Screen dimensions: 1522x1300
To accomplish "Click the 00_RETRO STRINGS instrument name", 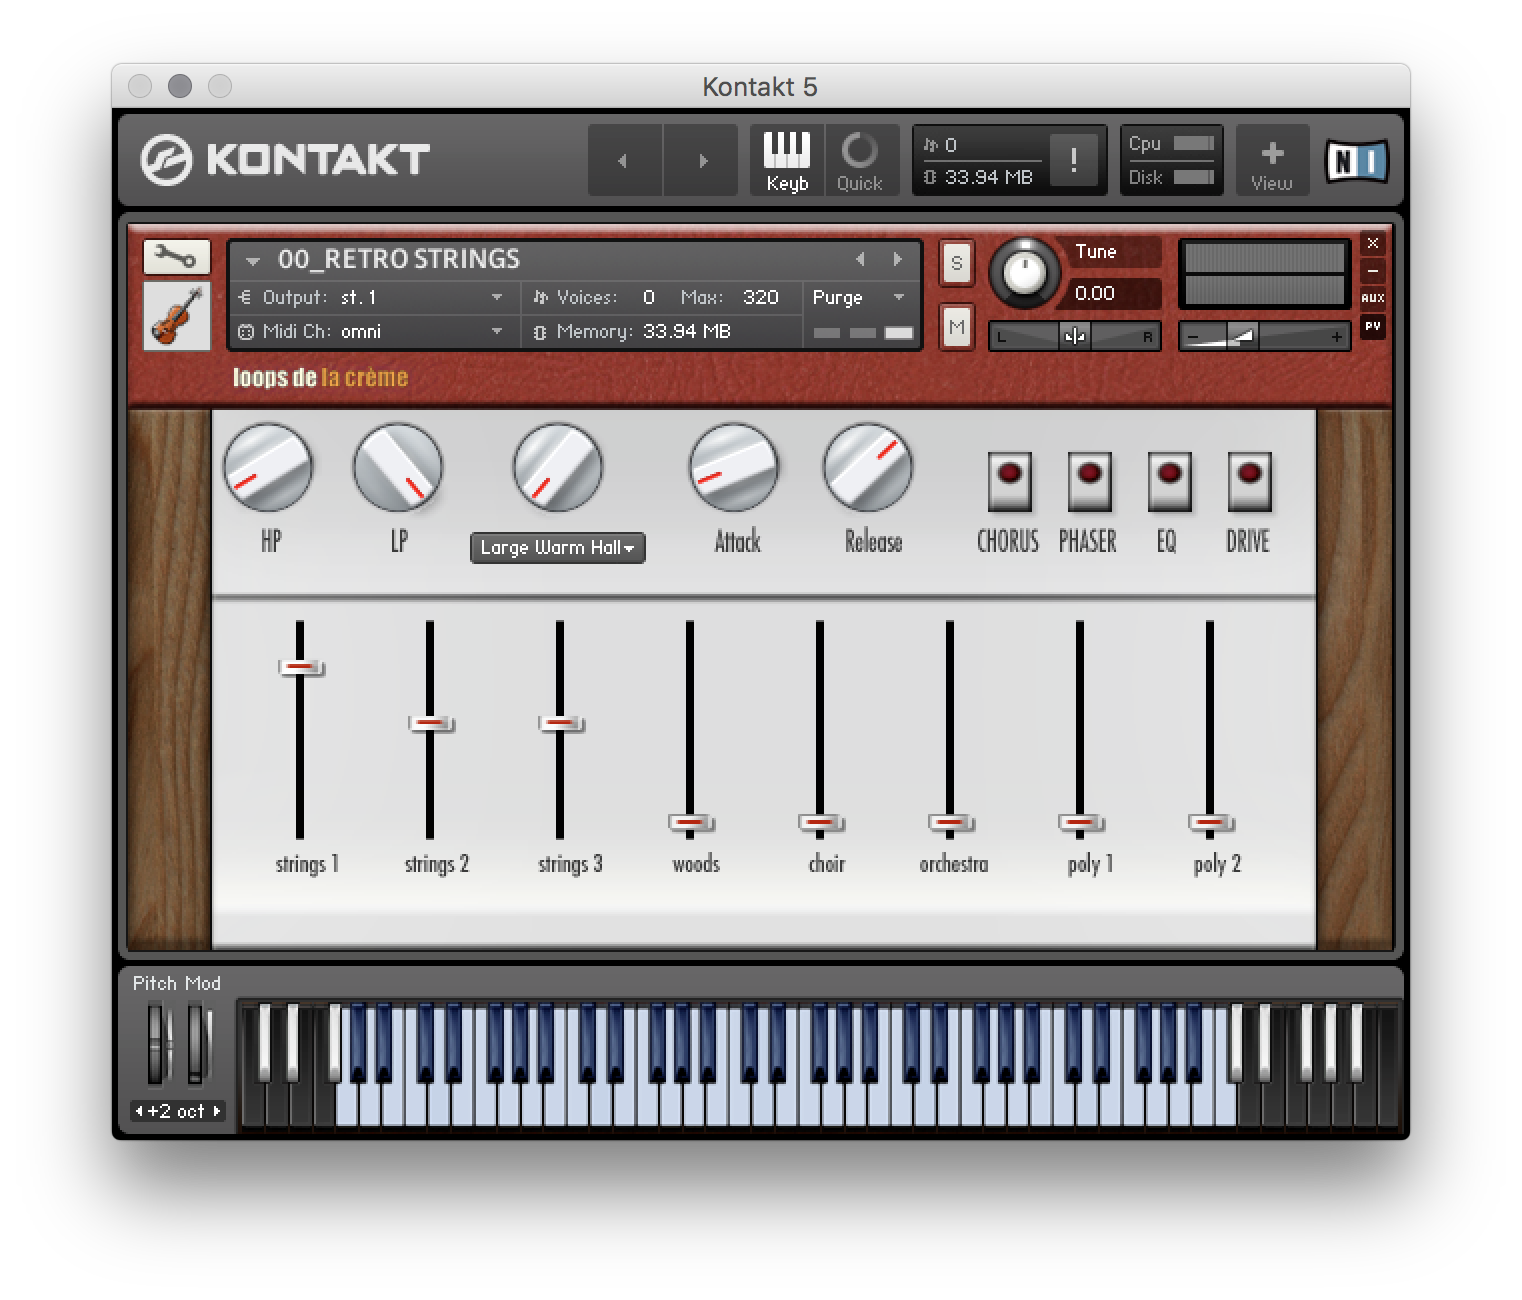I will [x=398, y=259].
